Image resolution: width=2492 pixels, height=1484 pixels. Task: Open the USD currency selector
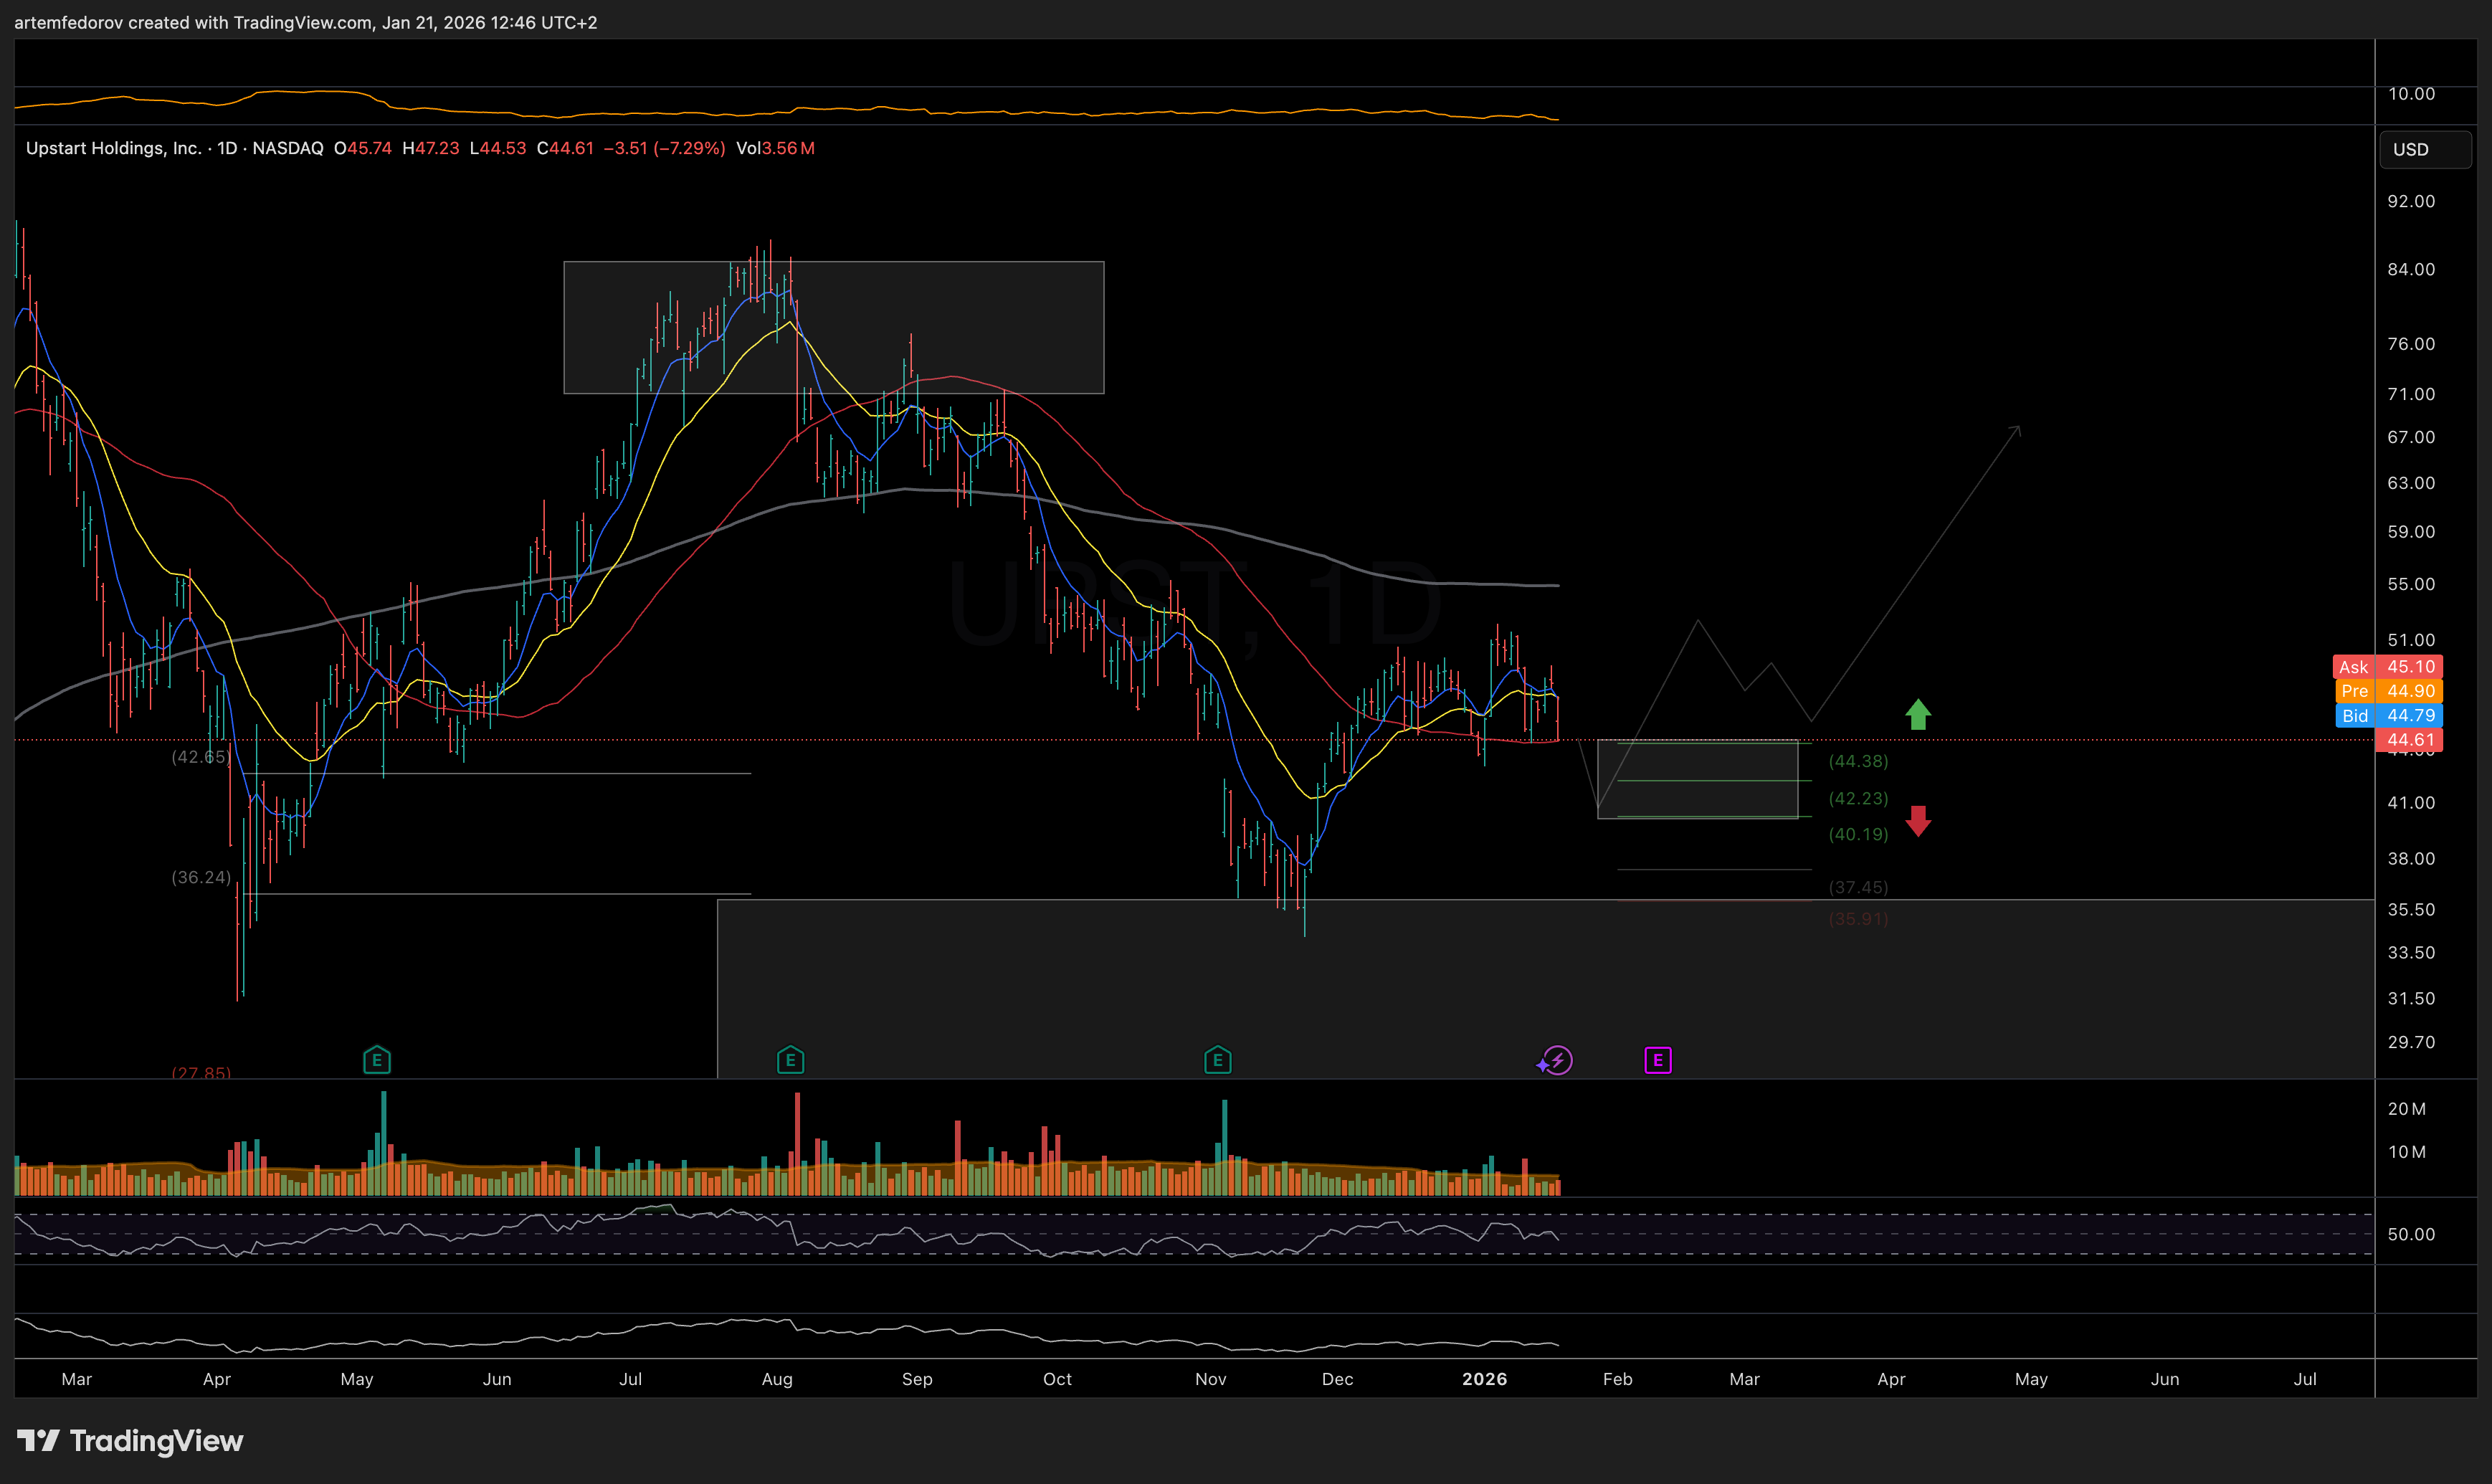point(2425,149)
